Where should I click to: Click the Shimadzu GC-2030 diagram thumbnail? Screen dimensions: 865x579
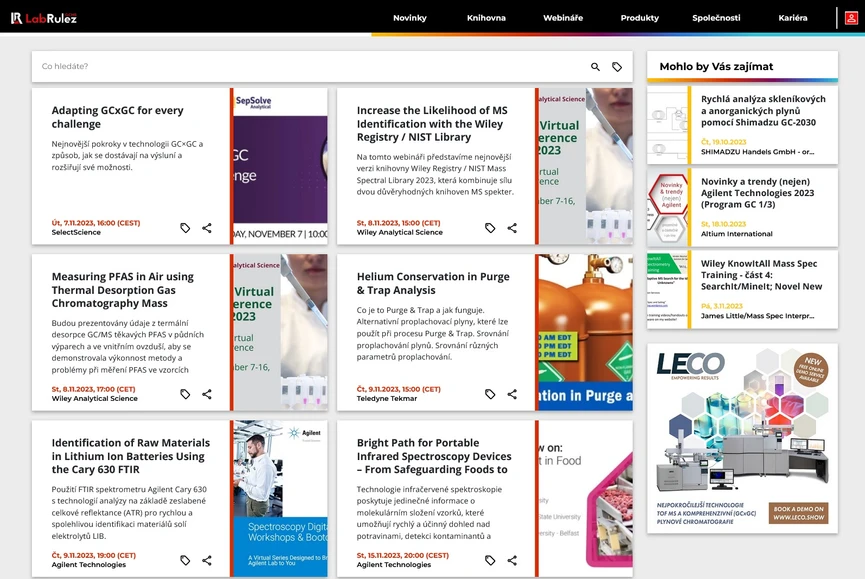click(667, 125)
